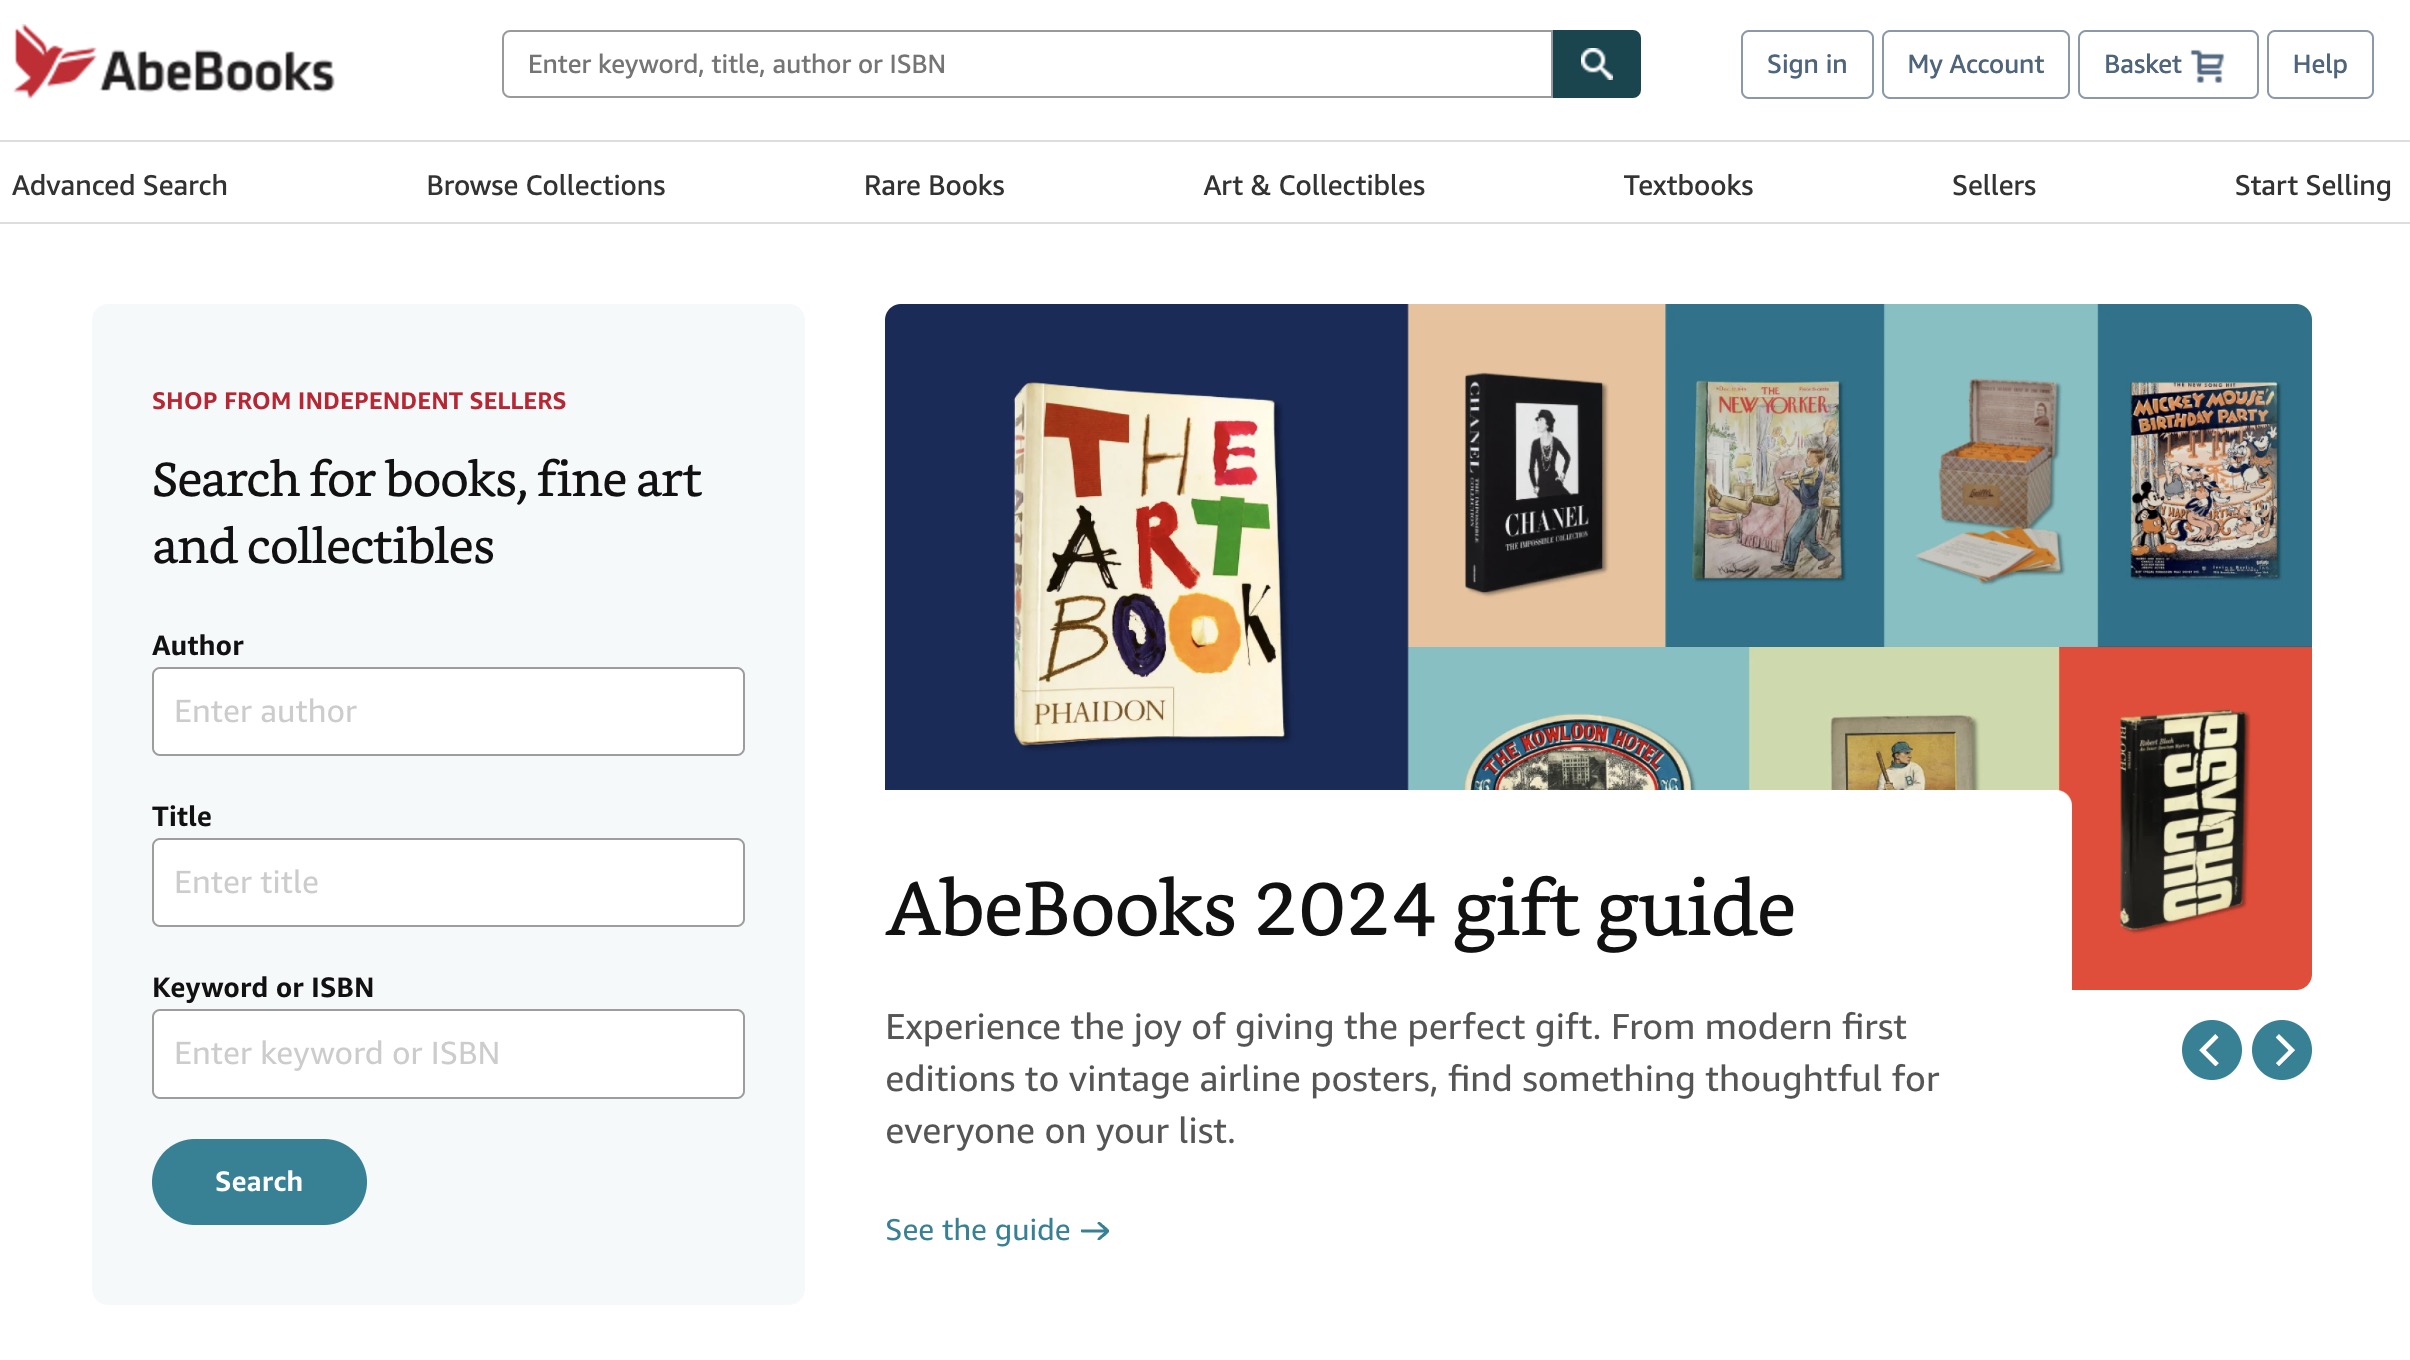Click the Sign in button
2410x1360 pixels.
[x=1808, y=65]
